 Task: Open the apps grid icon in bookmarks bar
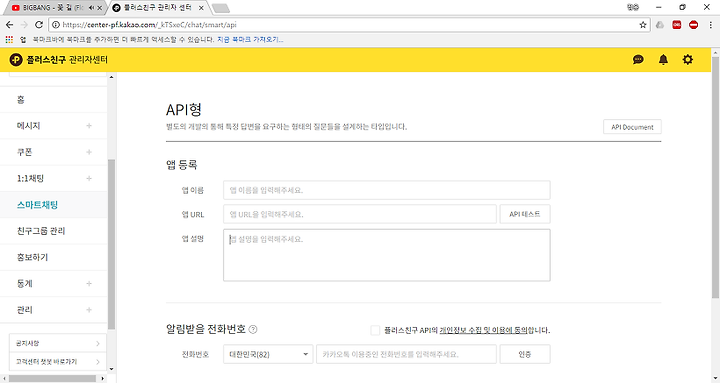(x=9, y=40)
